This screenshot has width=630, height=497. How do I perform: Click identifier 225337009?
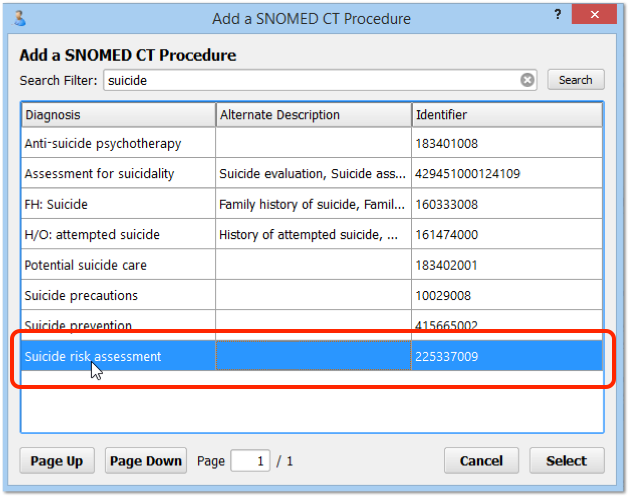pyautogui.click(x=446, y=356)
